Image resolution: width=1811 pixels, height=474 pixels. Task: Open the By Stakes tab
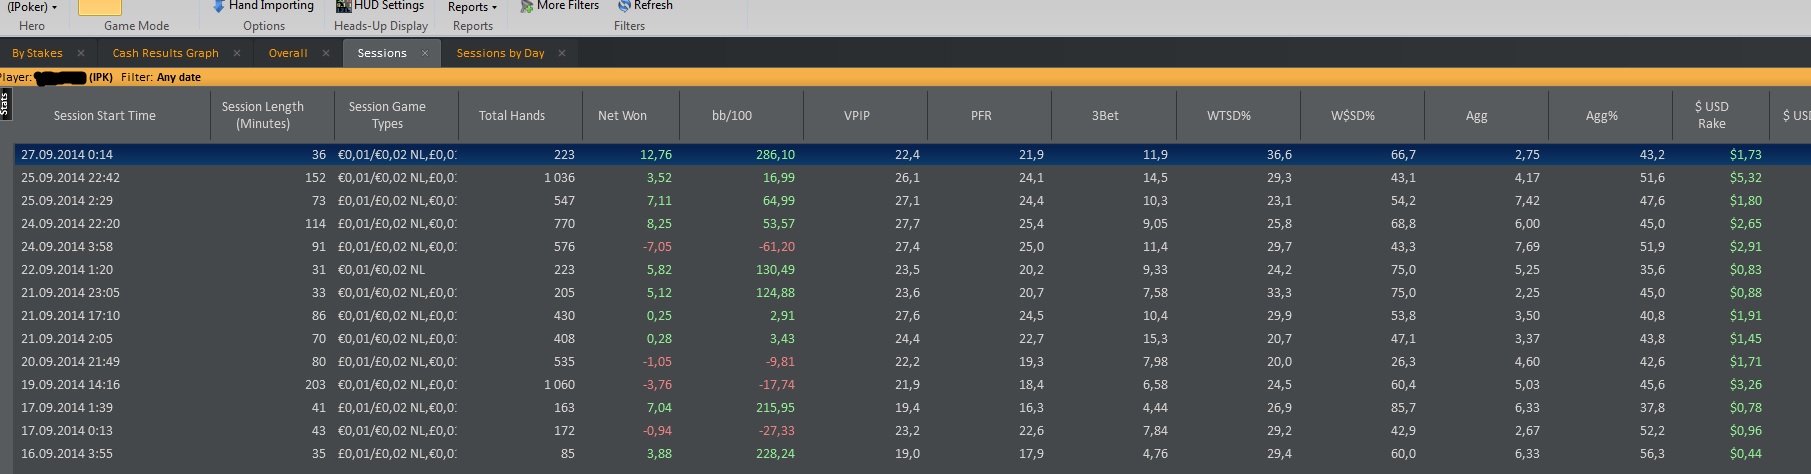click(37, 53)
